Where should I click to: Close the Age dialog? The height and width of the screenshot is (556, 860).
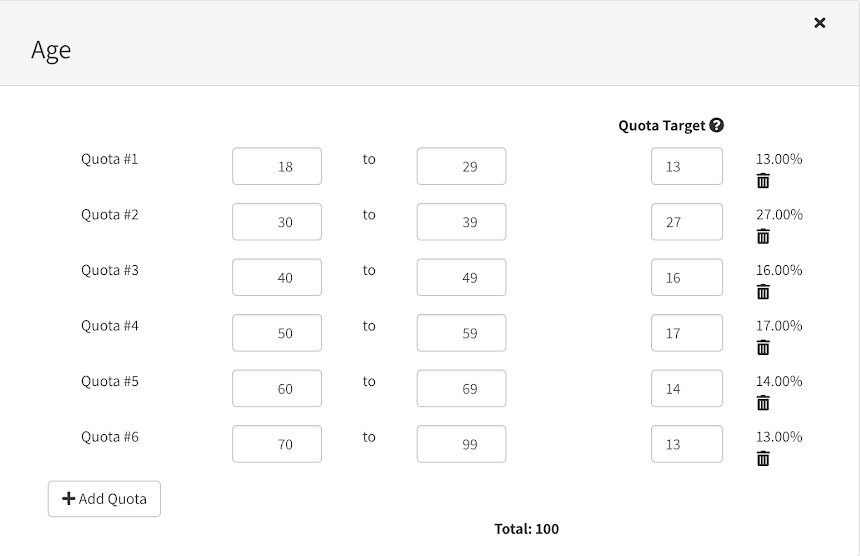click(x=820, y=22)
